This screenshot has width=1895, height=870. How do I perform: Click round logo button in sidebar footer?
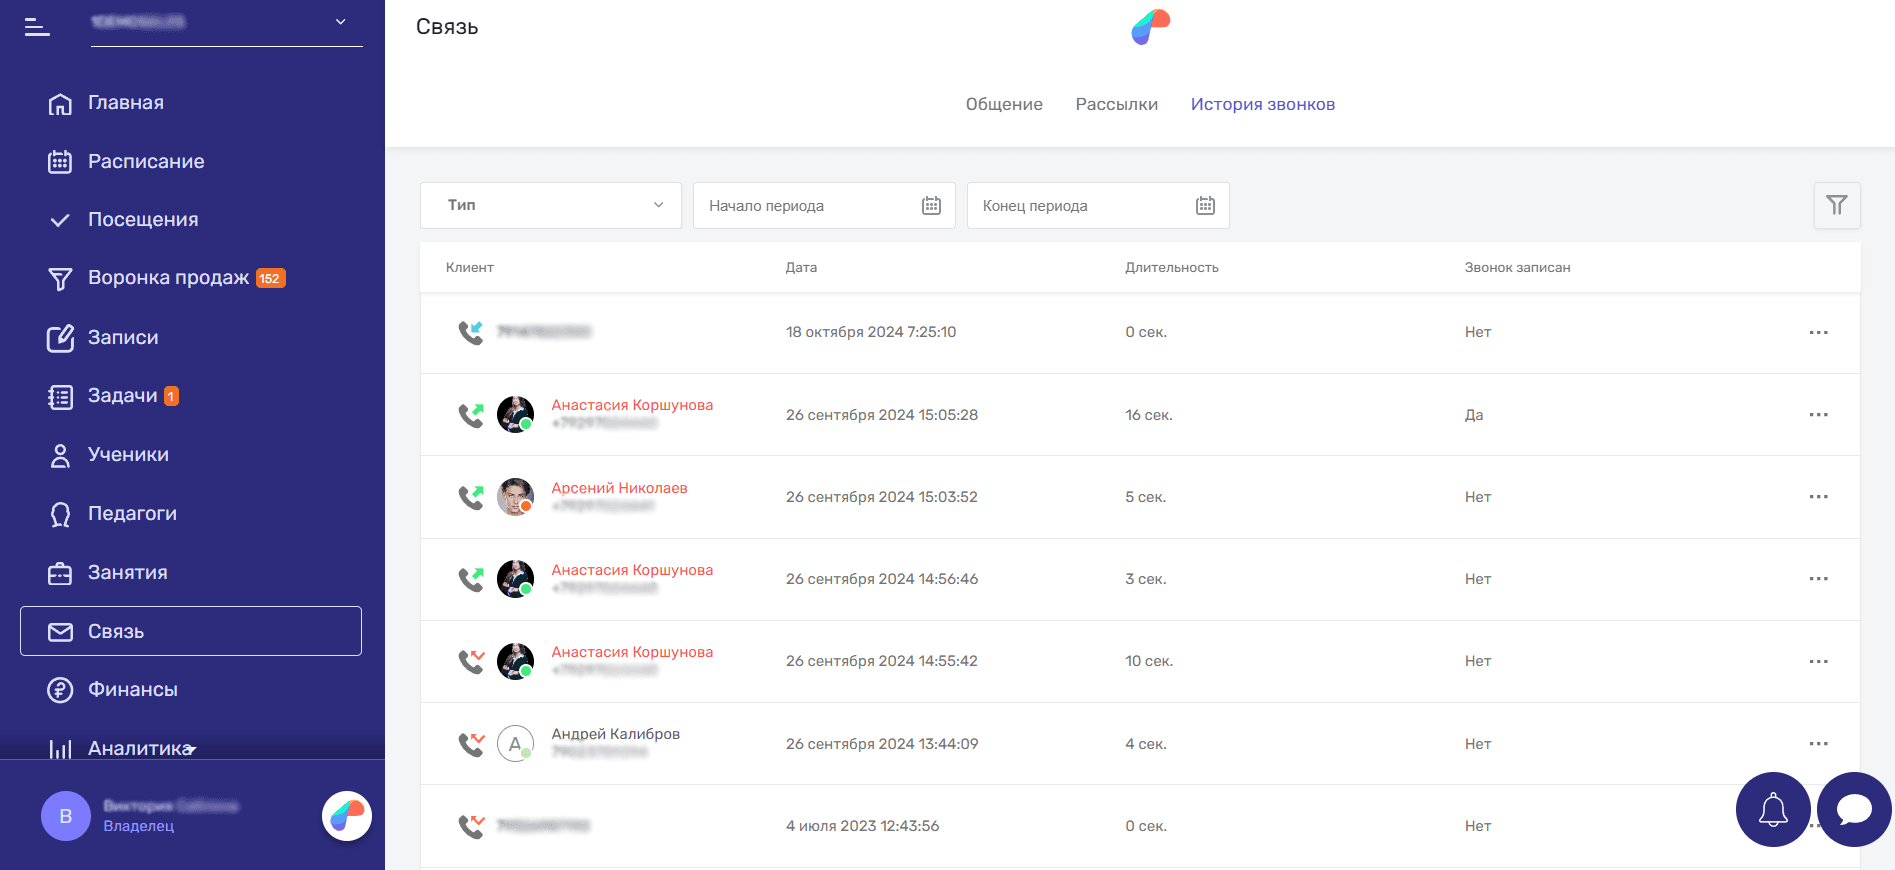[347, 816]
